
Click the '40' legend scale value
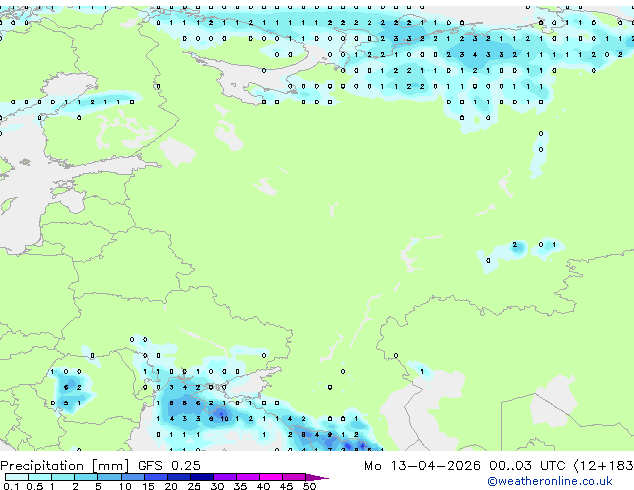tap(263, 486)
